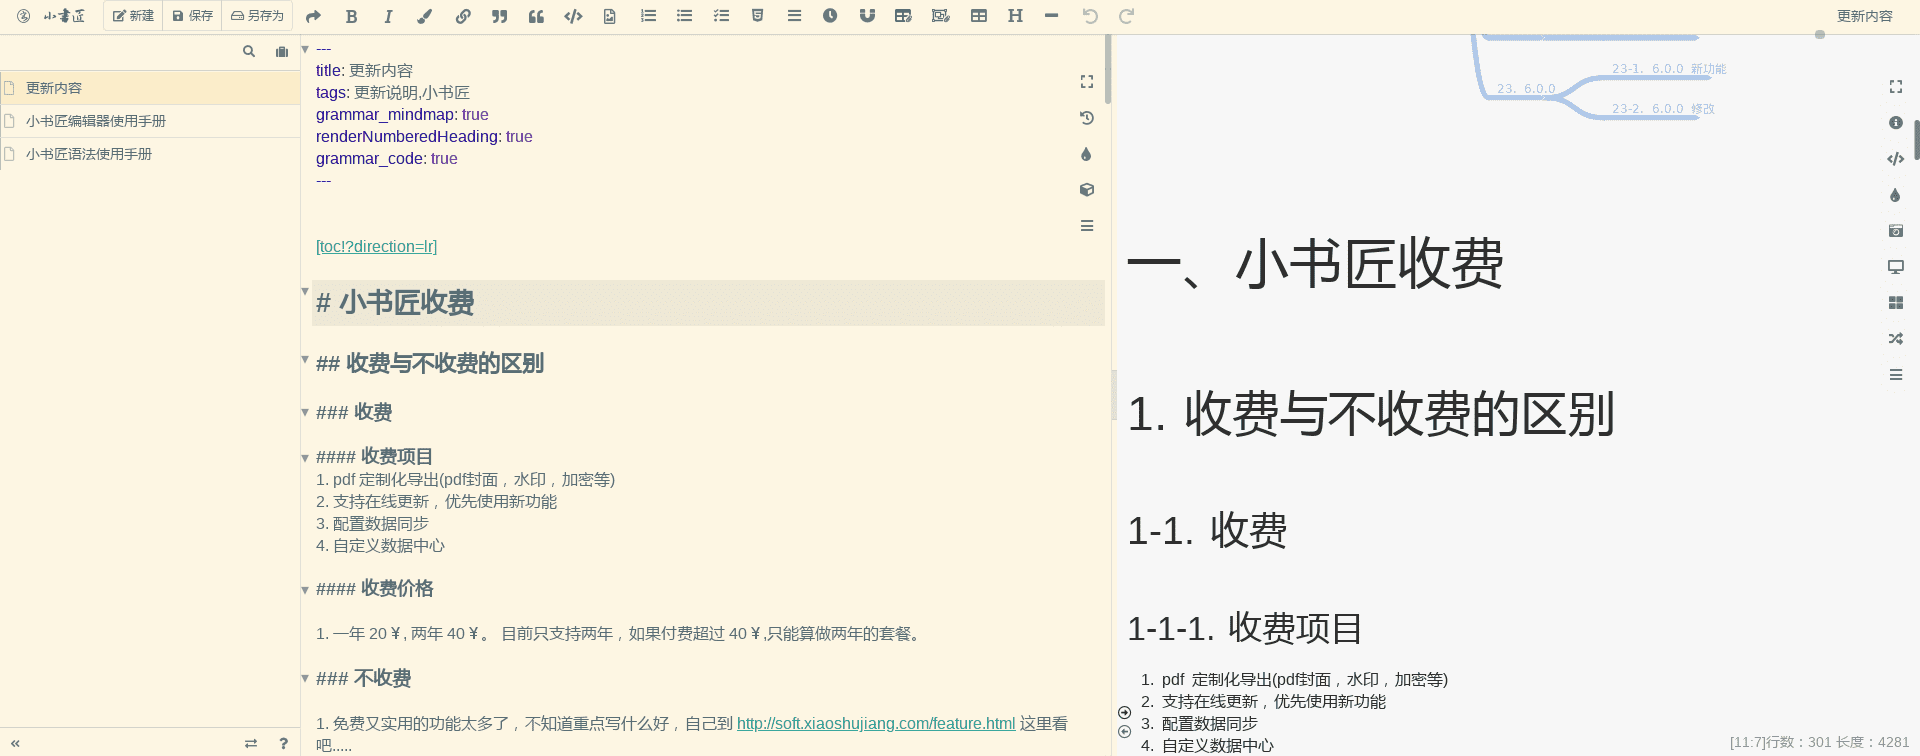The width and height of the screenshot is (1920, 756).
Task: Collapse the '### 收费' section fold arrow
Action: pyautogui.click(x=305, y=412)
